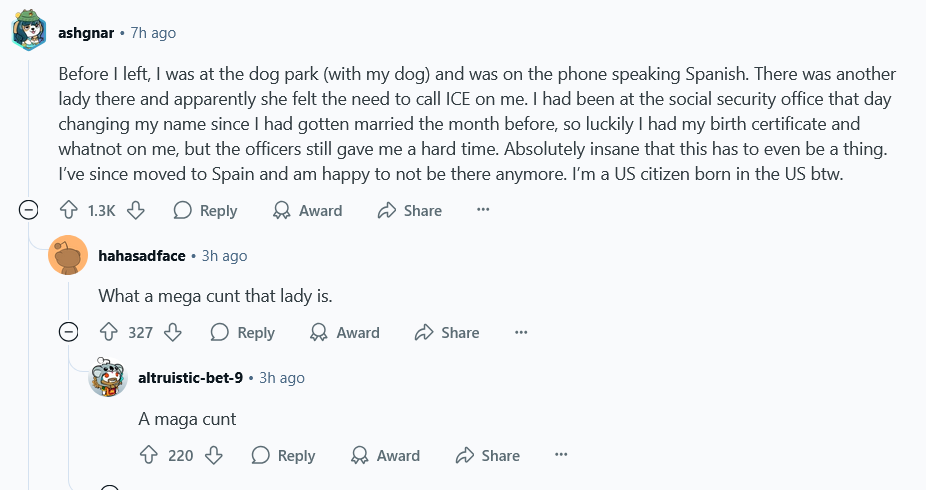Upvote altruistic-bet-9's comment
This screenshot has height=490, width=926.
click(x=149, y=455)
